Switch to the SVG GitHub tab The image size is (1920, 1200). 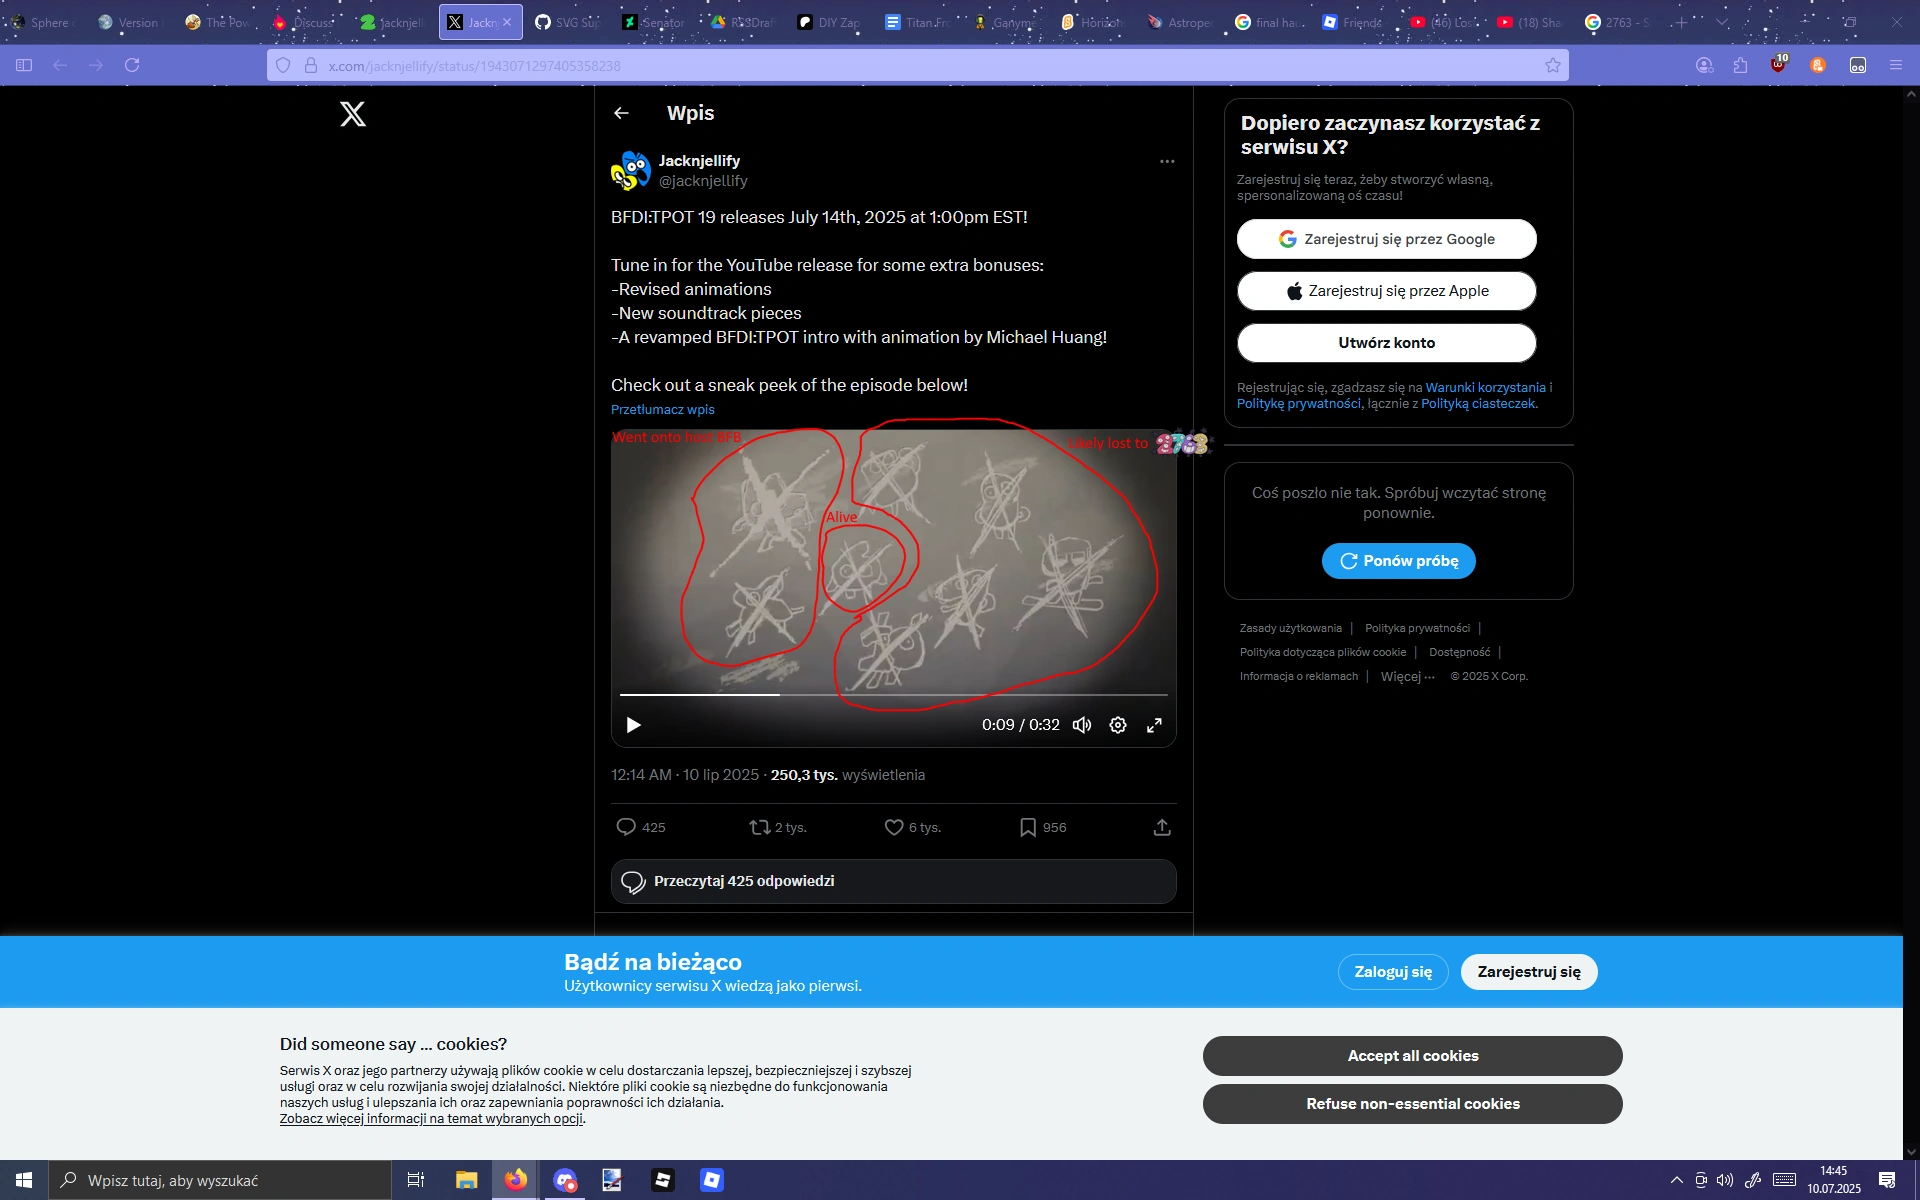click(x=567, y=22)
